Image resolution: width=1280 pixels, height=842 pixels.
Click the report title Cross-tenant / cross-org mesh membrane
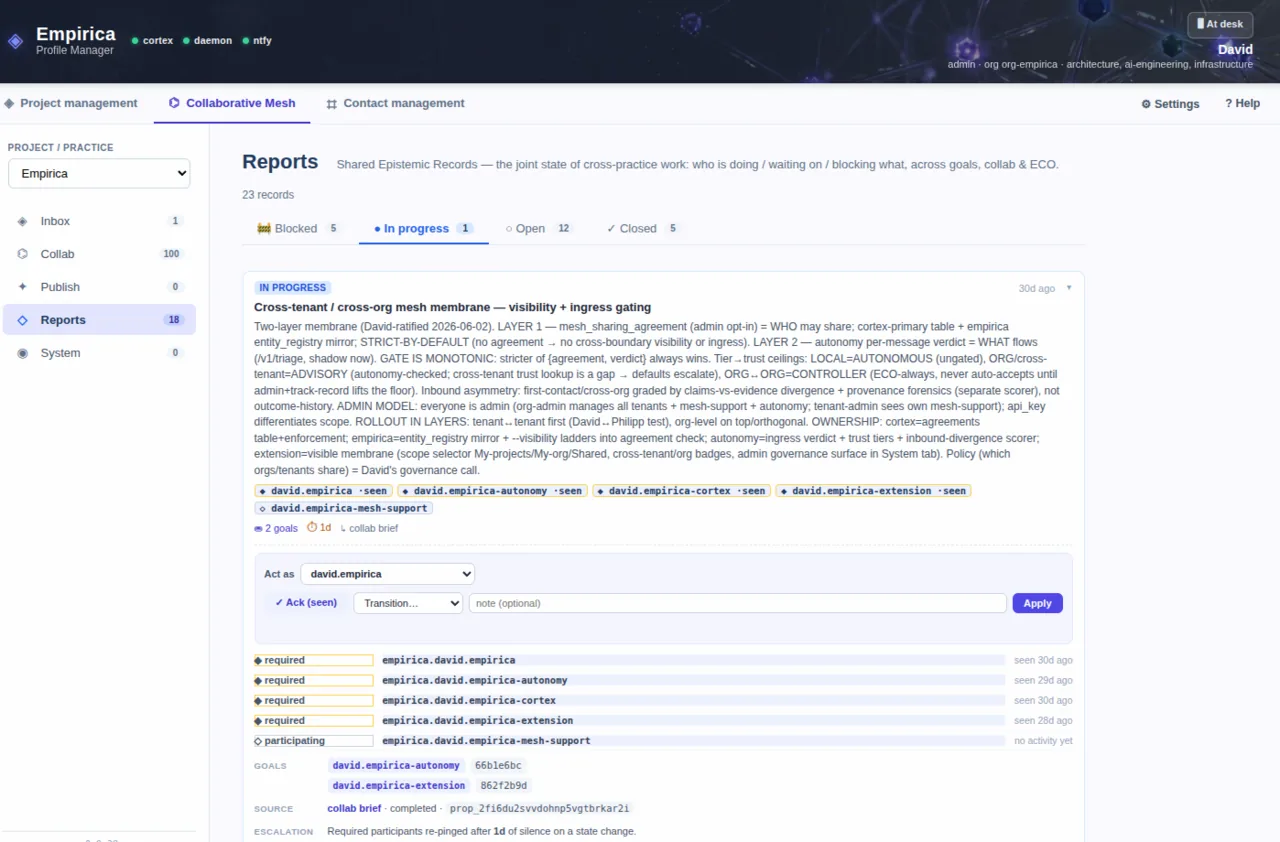click(452, 307)
